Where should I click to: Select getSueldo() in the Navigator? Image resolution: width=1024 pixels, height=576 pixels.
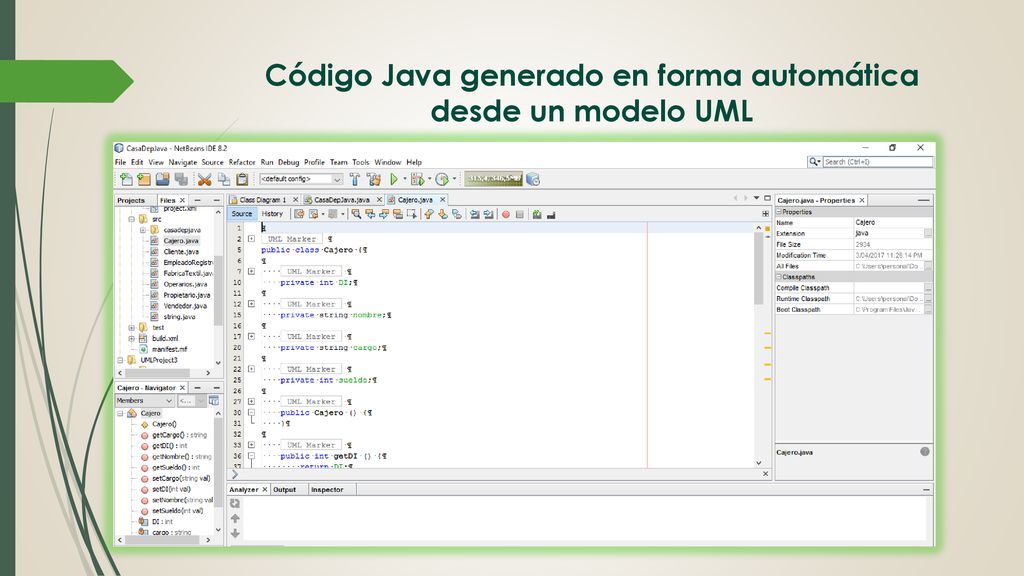click(x=176, y=468)
